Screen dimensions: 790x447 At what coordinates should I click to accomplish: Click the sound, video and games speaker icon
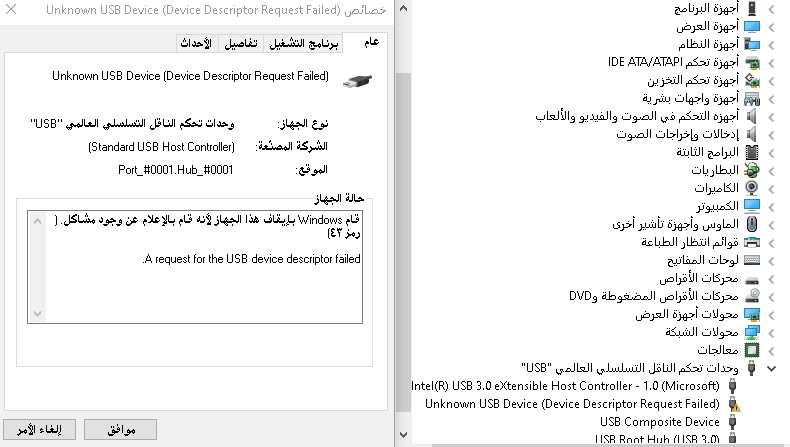[752, 116]
